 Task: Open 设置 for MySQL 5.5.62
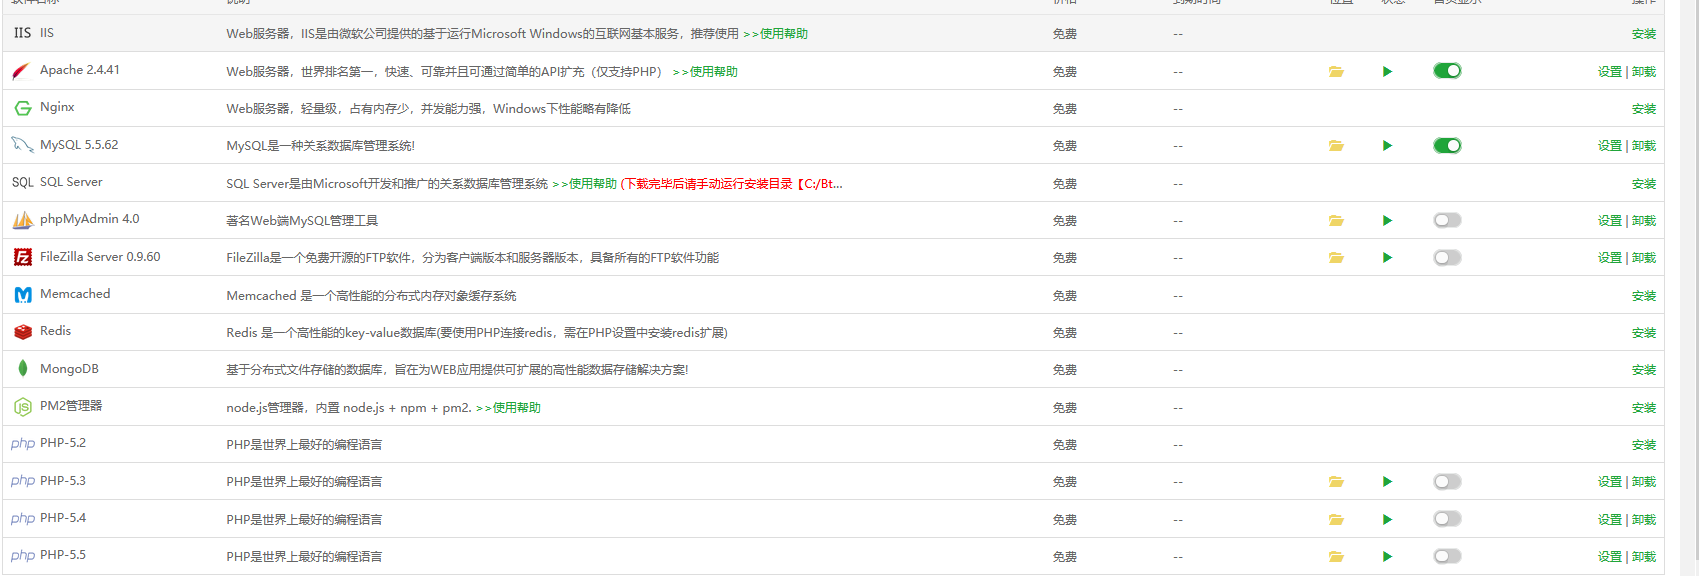pyautogui.click(x=1610, y=146)
